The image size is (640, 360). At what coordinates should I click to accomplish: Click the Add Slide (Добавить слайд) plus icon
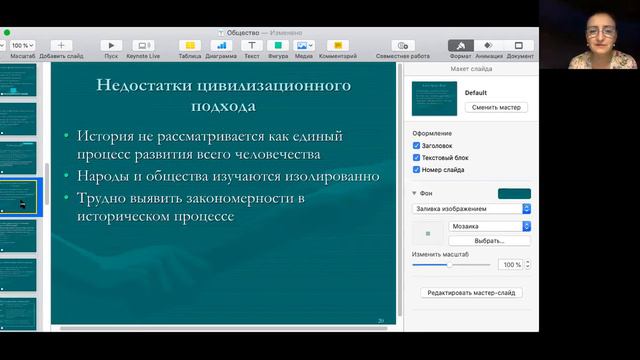pyautogui.click(x=61, y=45)
